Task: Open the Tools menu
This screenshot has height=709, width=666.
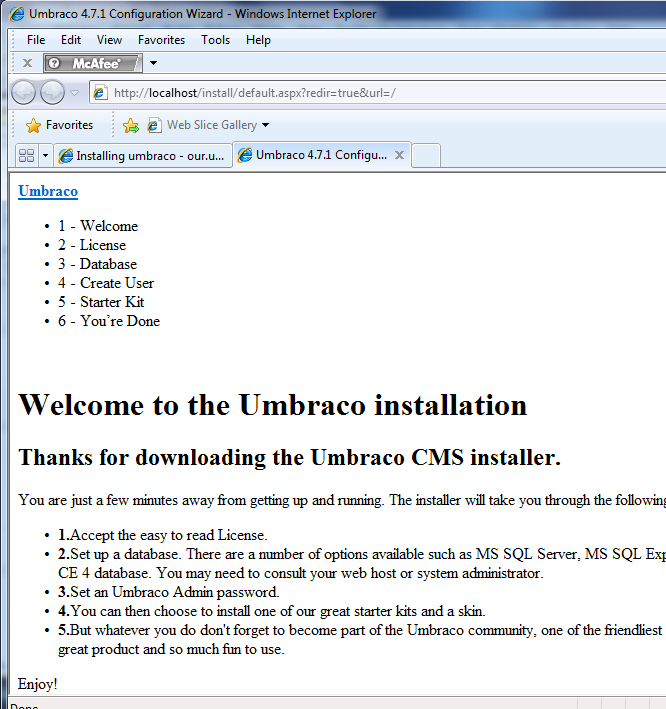Action: click(x=215, y=40)
